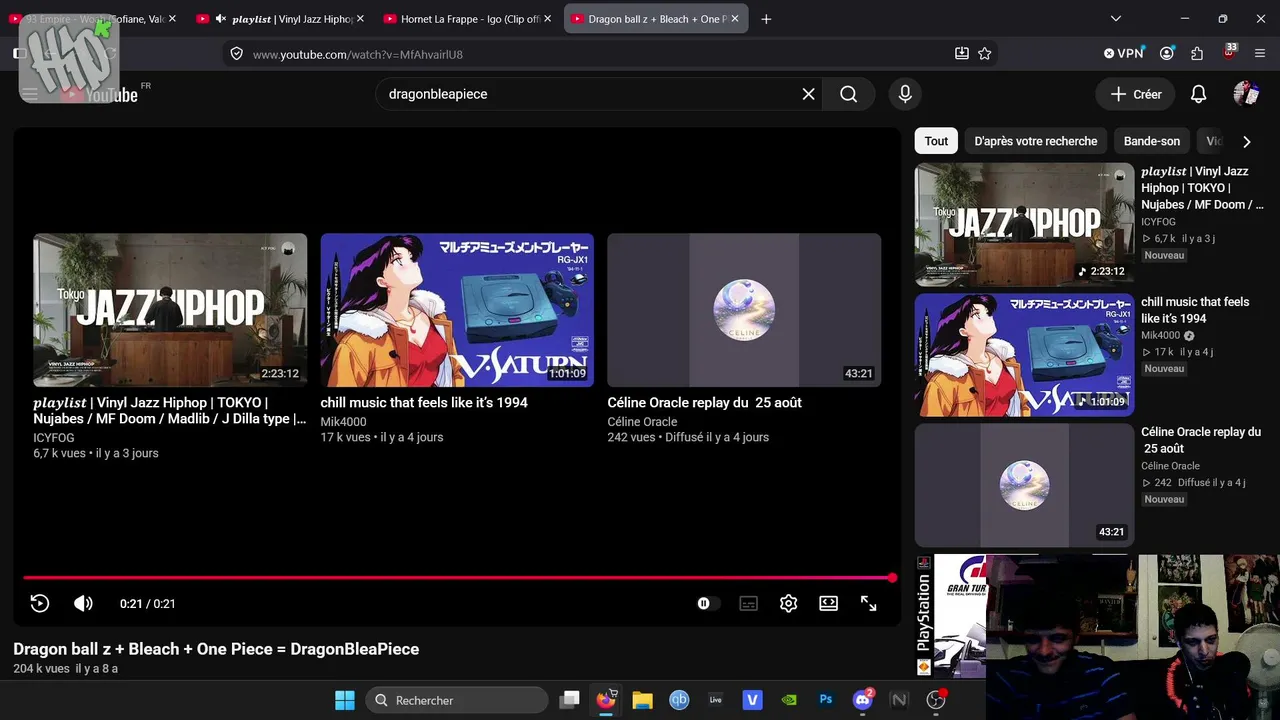Open Photoshop from the taskbar

(826, 700)
